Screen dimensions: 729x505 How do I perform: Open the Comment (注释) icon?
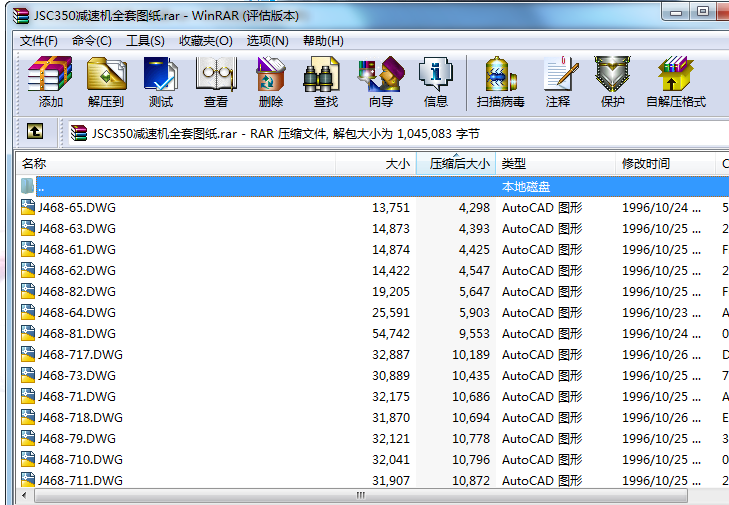pos(562,73)
